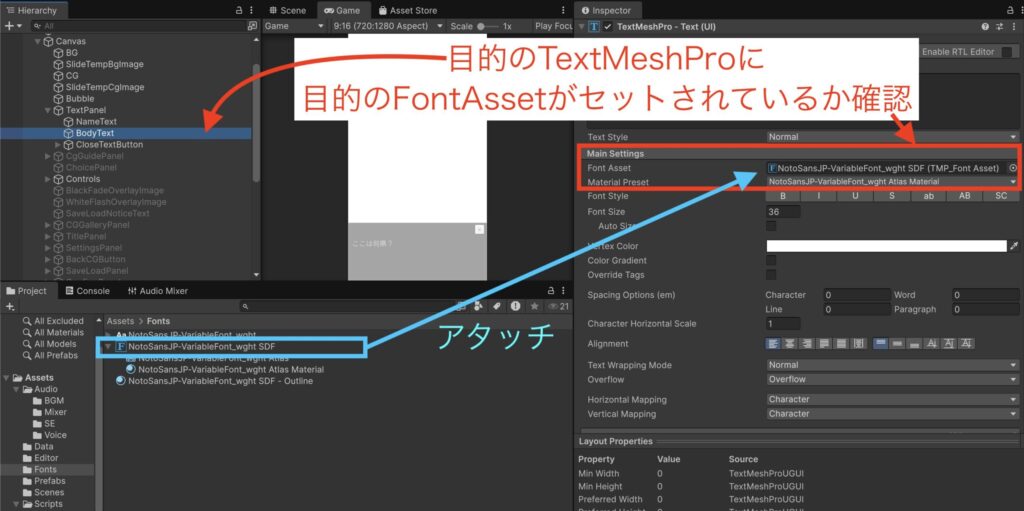Select NameText in the Hierarchy
Image resolution: width=1024 pixels, height=511 pixels.
pos(96,122)
